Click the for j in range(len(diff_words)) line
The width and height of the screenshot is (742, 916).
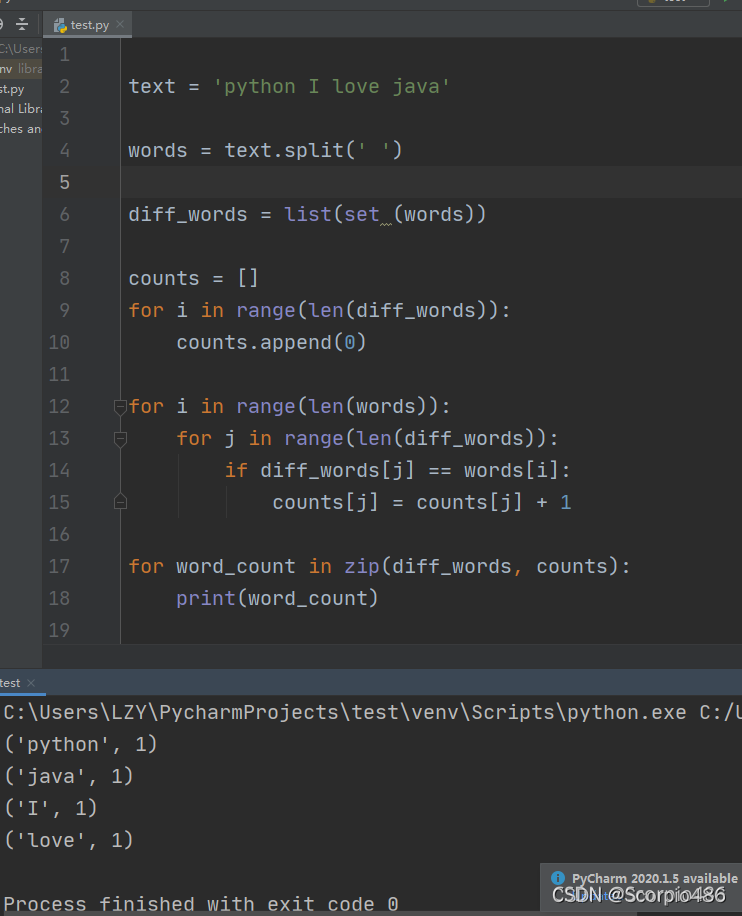tap(367, 439)
